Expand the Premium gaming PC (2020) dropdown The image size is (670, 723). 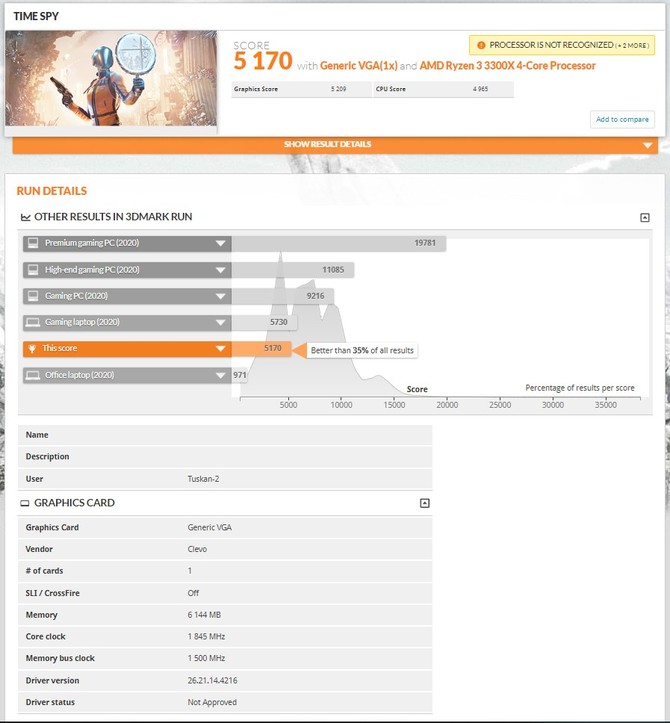point(220,243)
